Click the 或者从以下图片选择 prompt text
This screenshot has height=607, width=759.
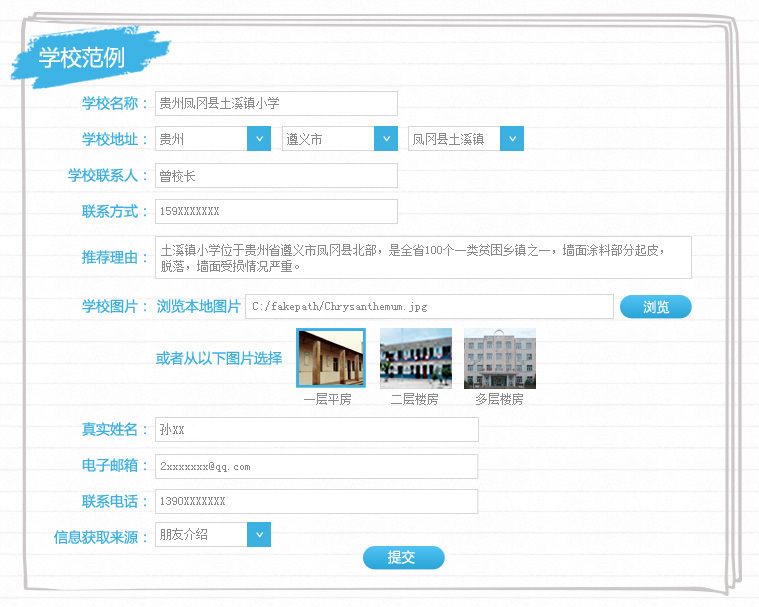tap(219, 358)
